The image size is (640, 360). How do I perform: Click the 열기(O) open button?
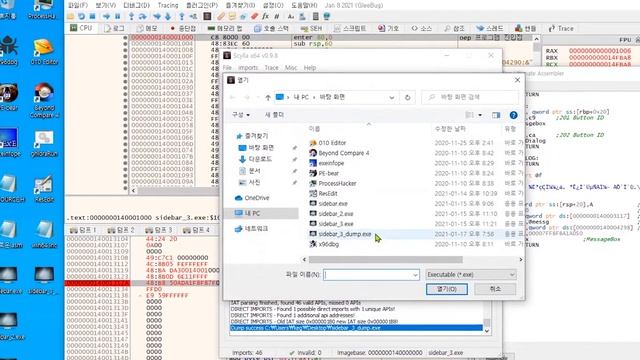coord(447,289)
